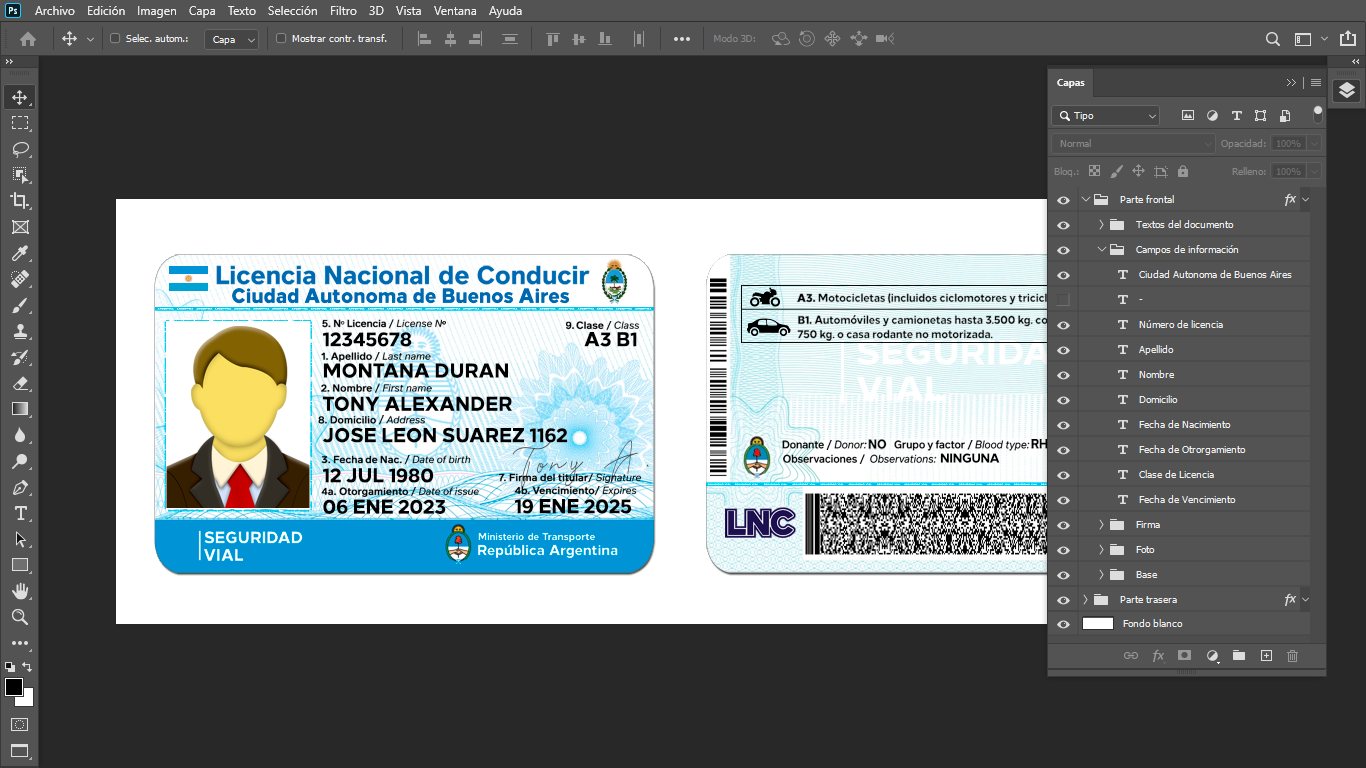Select the Clone Stamp tool
This screenshot has height=768, width=1366.
coord(20,331)
